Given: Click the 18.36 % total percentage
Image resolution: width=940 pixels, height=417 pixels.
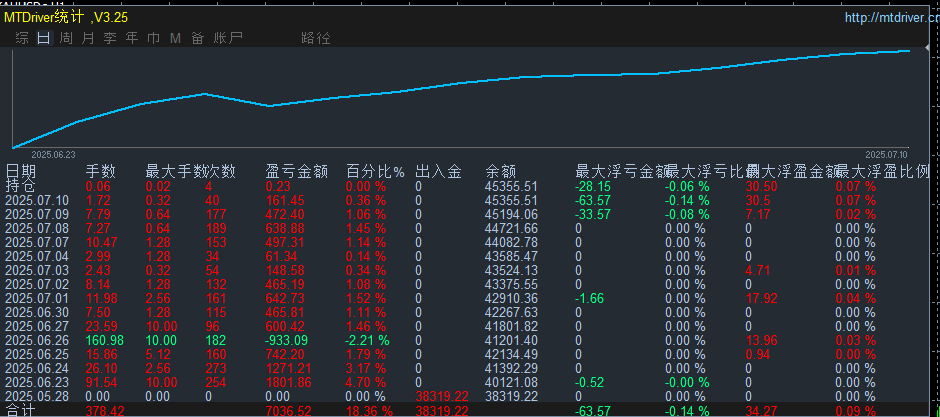Looking at the screenshot, I should point(369,410).
